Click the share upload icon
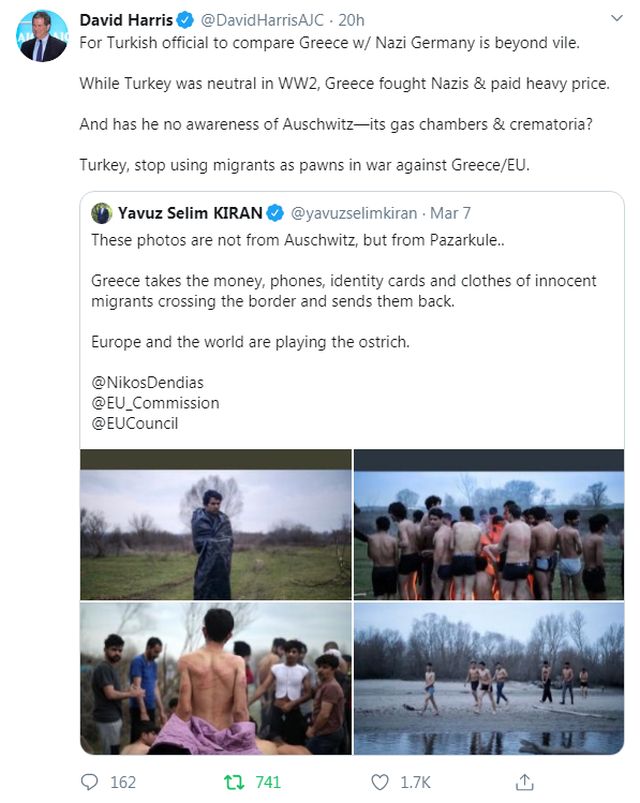The height and width of the screenshot is (803, 640). 524,782
